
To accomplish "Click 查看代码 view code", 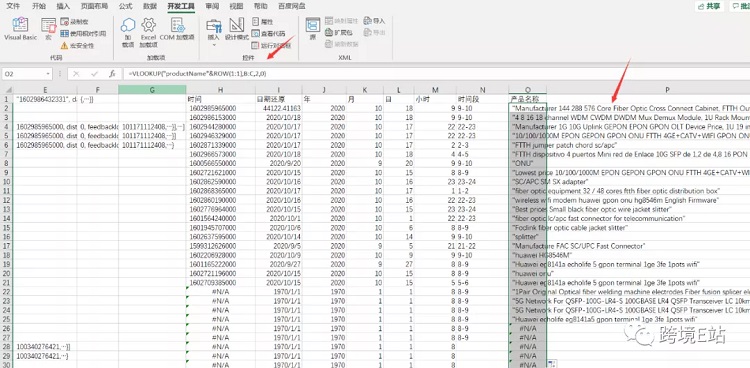I will (x=268, y=33).
